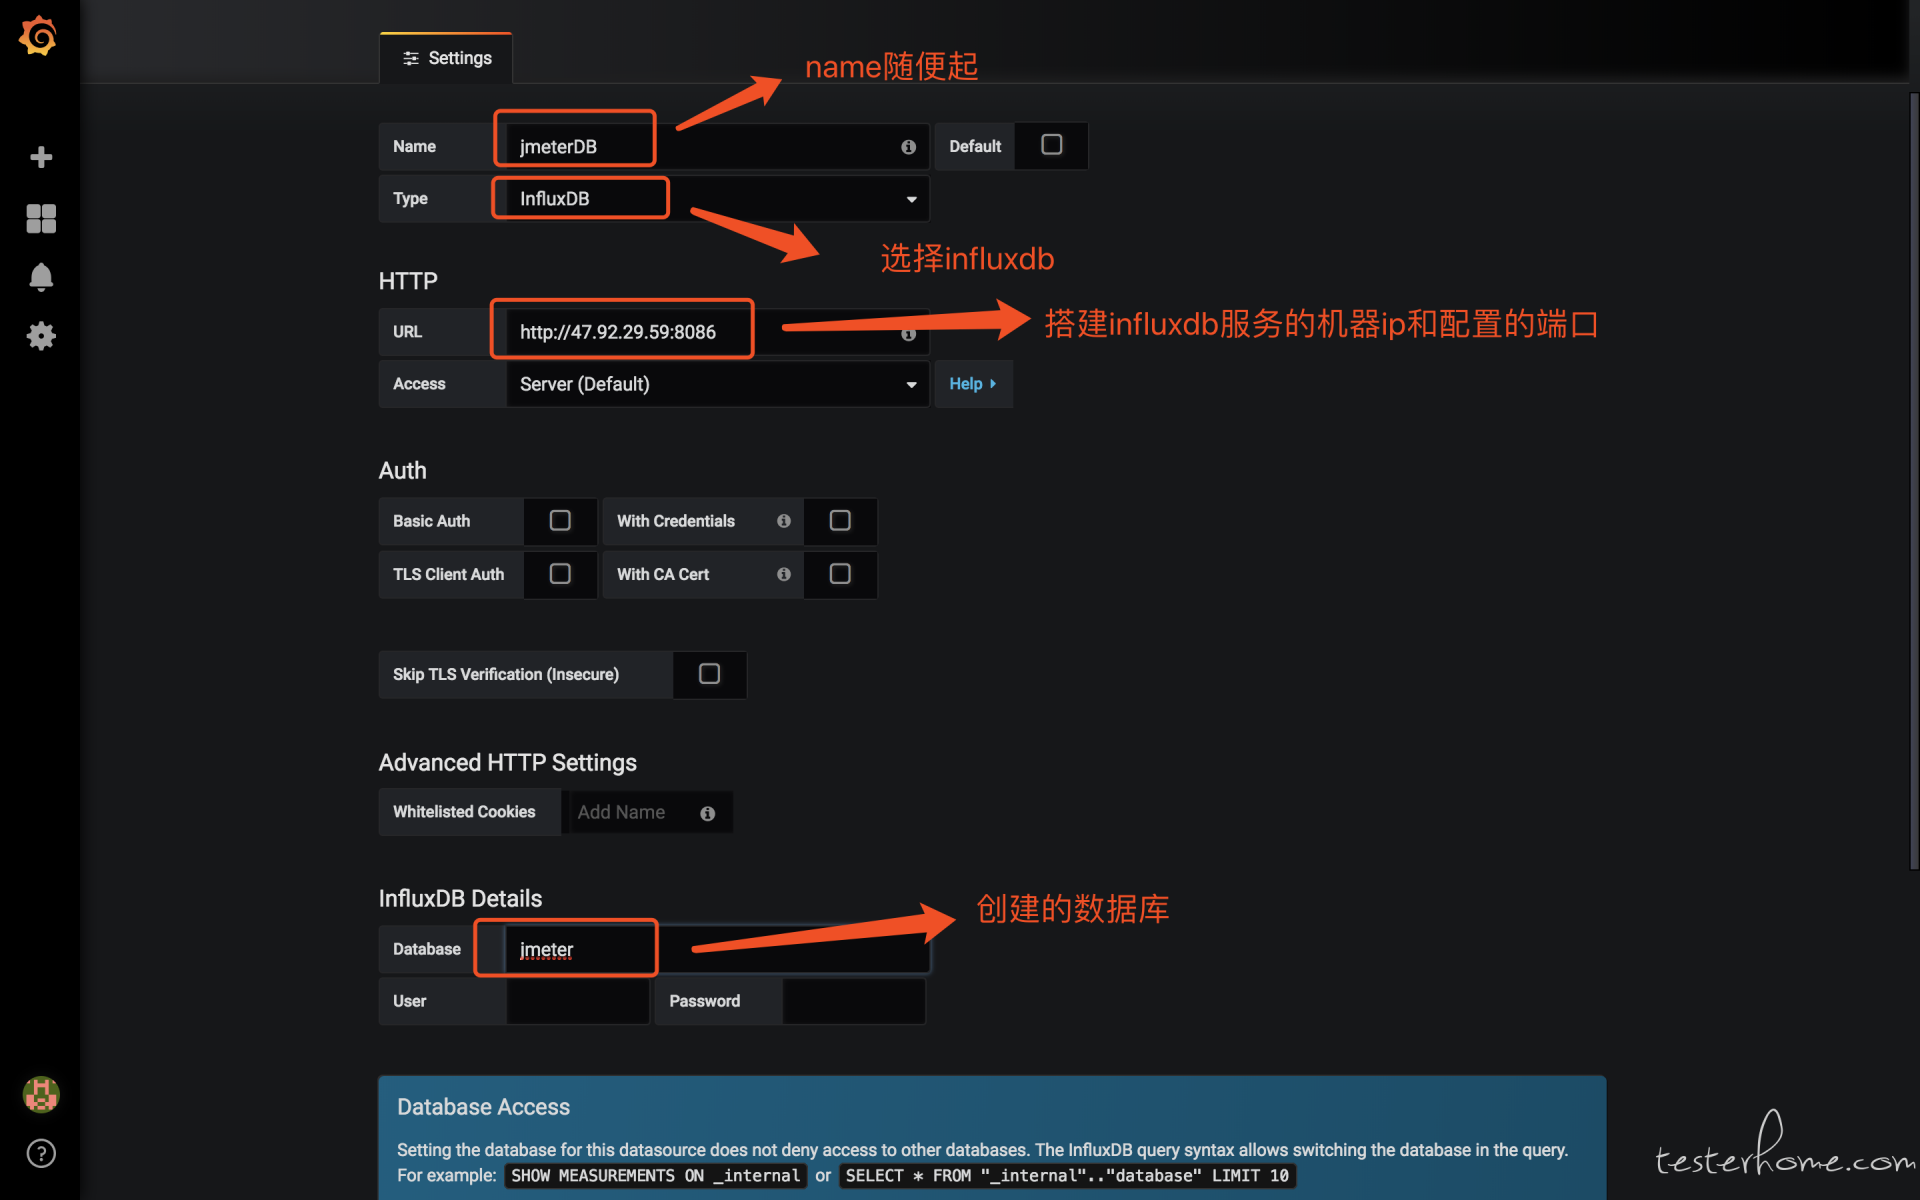Screen dimensions: 1920x1200
Task: Enable the Default datasource checkbox
Action: [x=1051, y=145]
